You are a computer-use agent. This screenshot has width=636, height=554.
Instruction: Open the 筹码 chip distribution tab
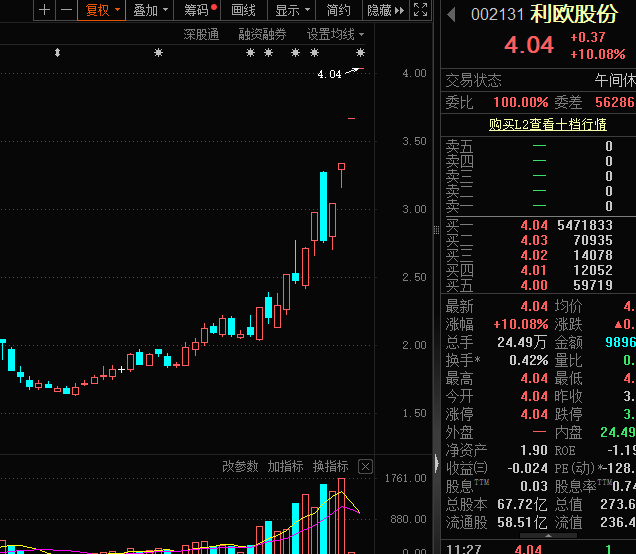(x=200, y=10)
